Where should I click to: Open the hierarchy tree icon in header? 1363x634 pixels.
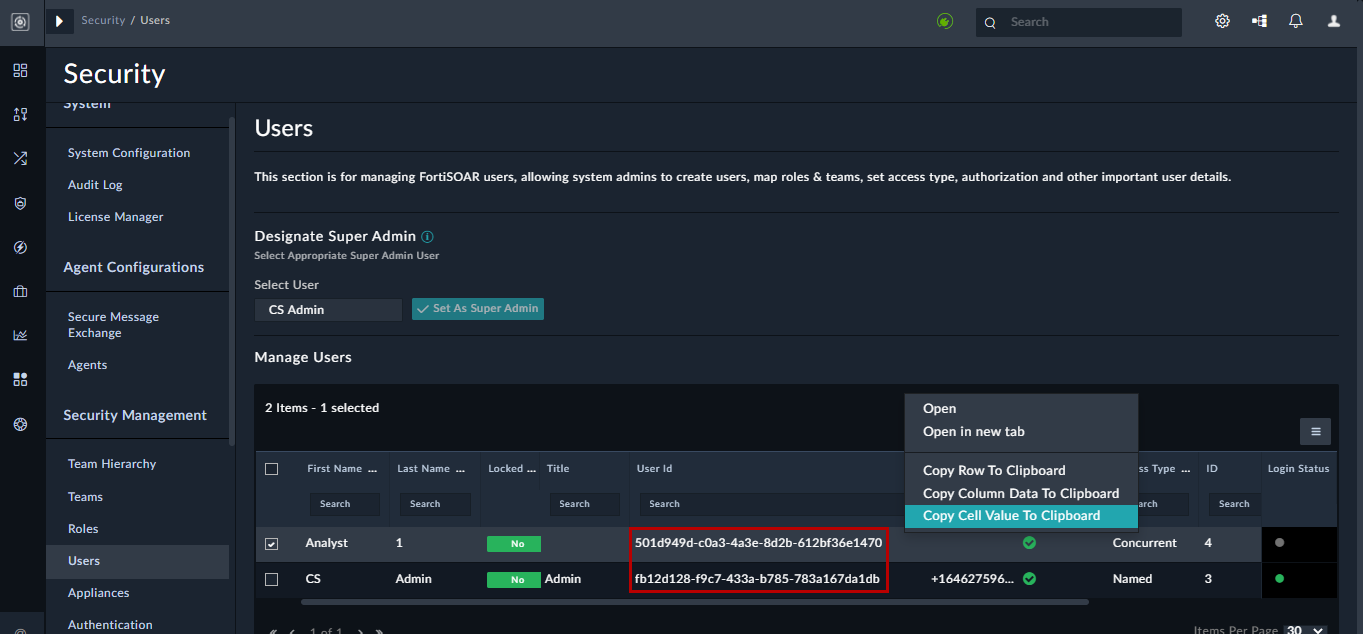tap(1259, 21)
